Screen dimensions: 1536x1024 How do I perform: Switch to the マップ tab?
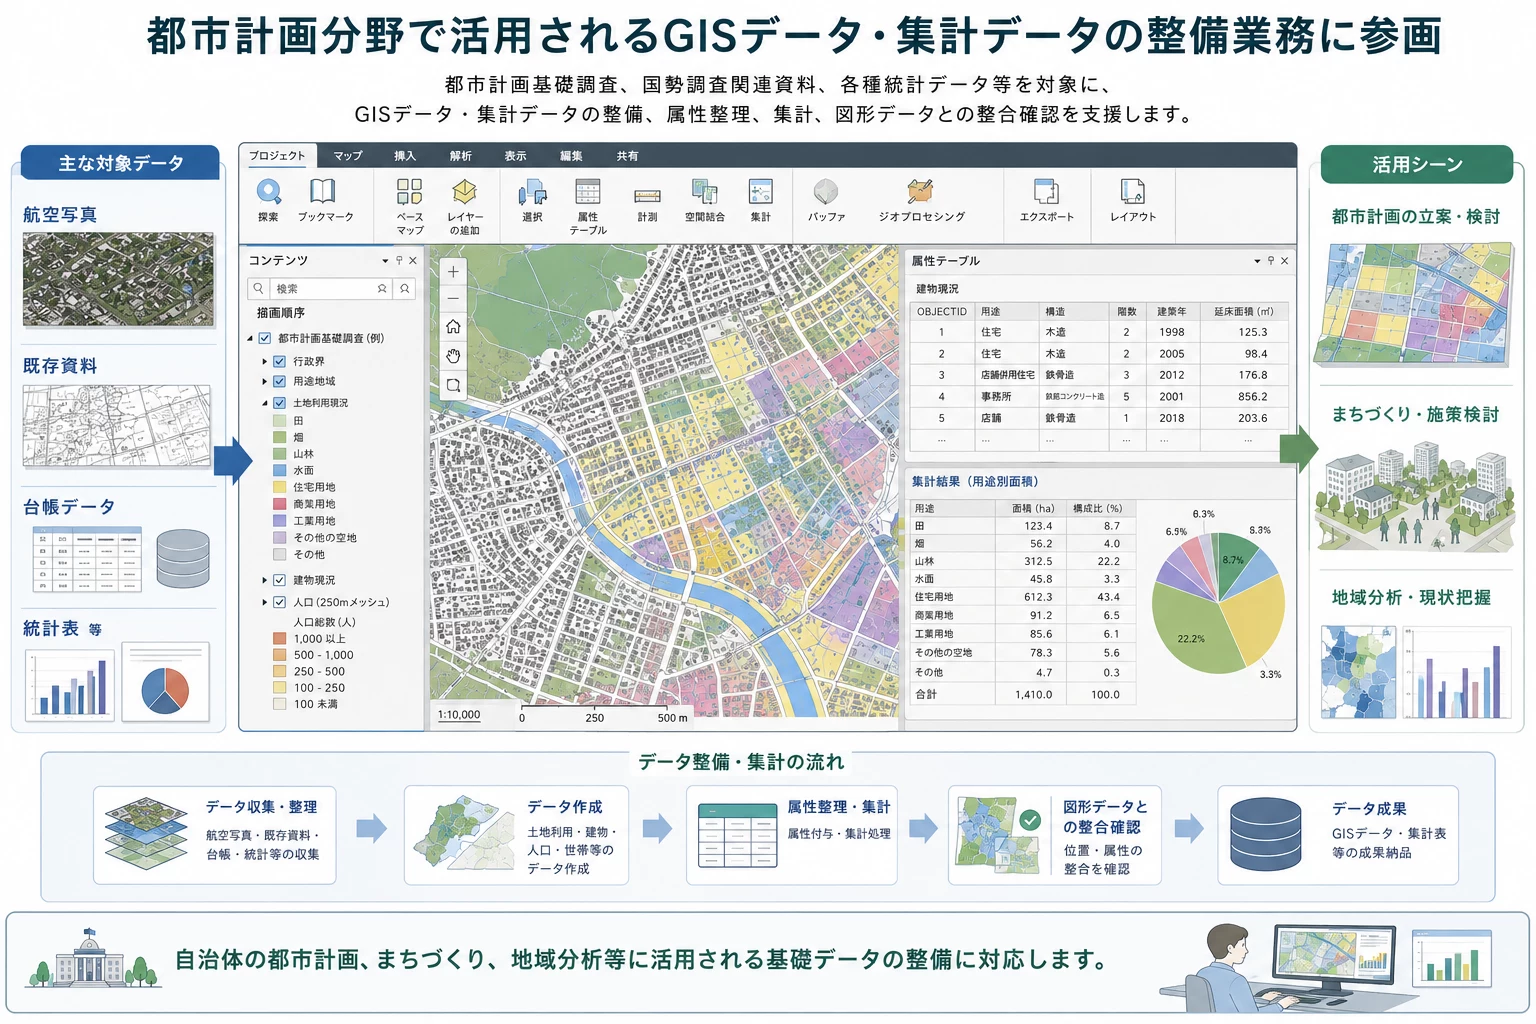[x=348, y=156]
